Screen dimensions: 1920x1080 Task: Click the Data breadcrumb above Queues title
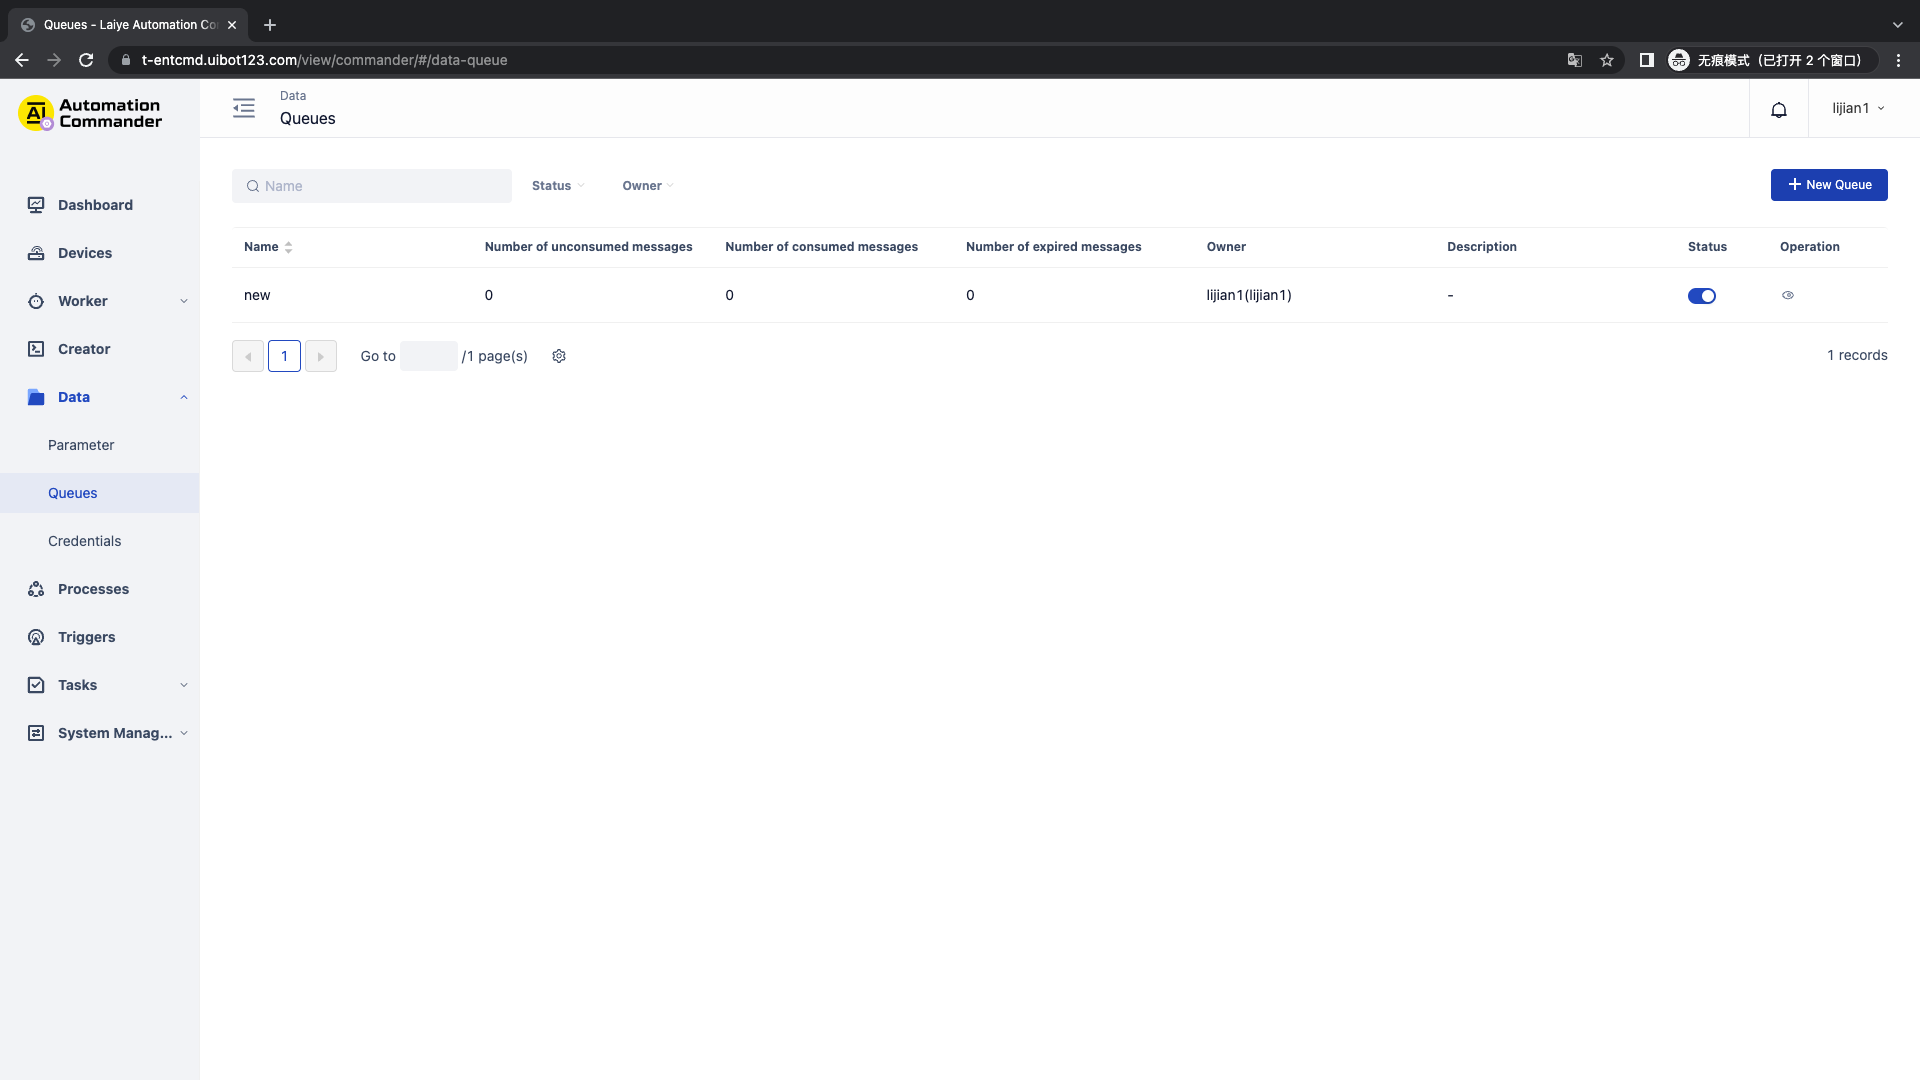tap(293, 96)
